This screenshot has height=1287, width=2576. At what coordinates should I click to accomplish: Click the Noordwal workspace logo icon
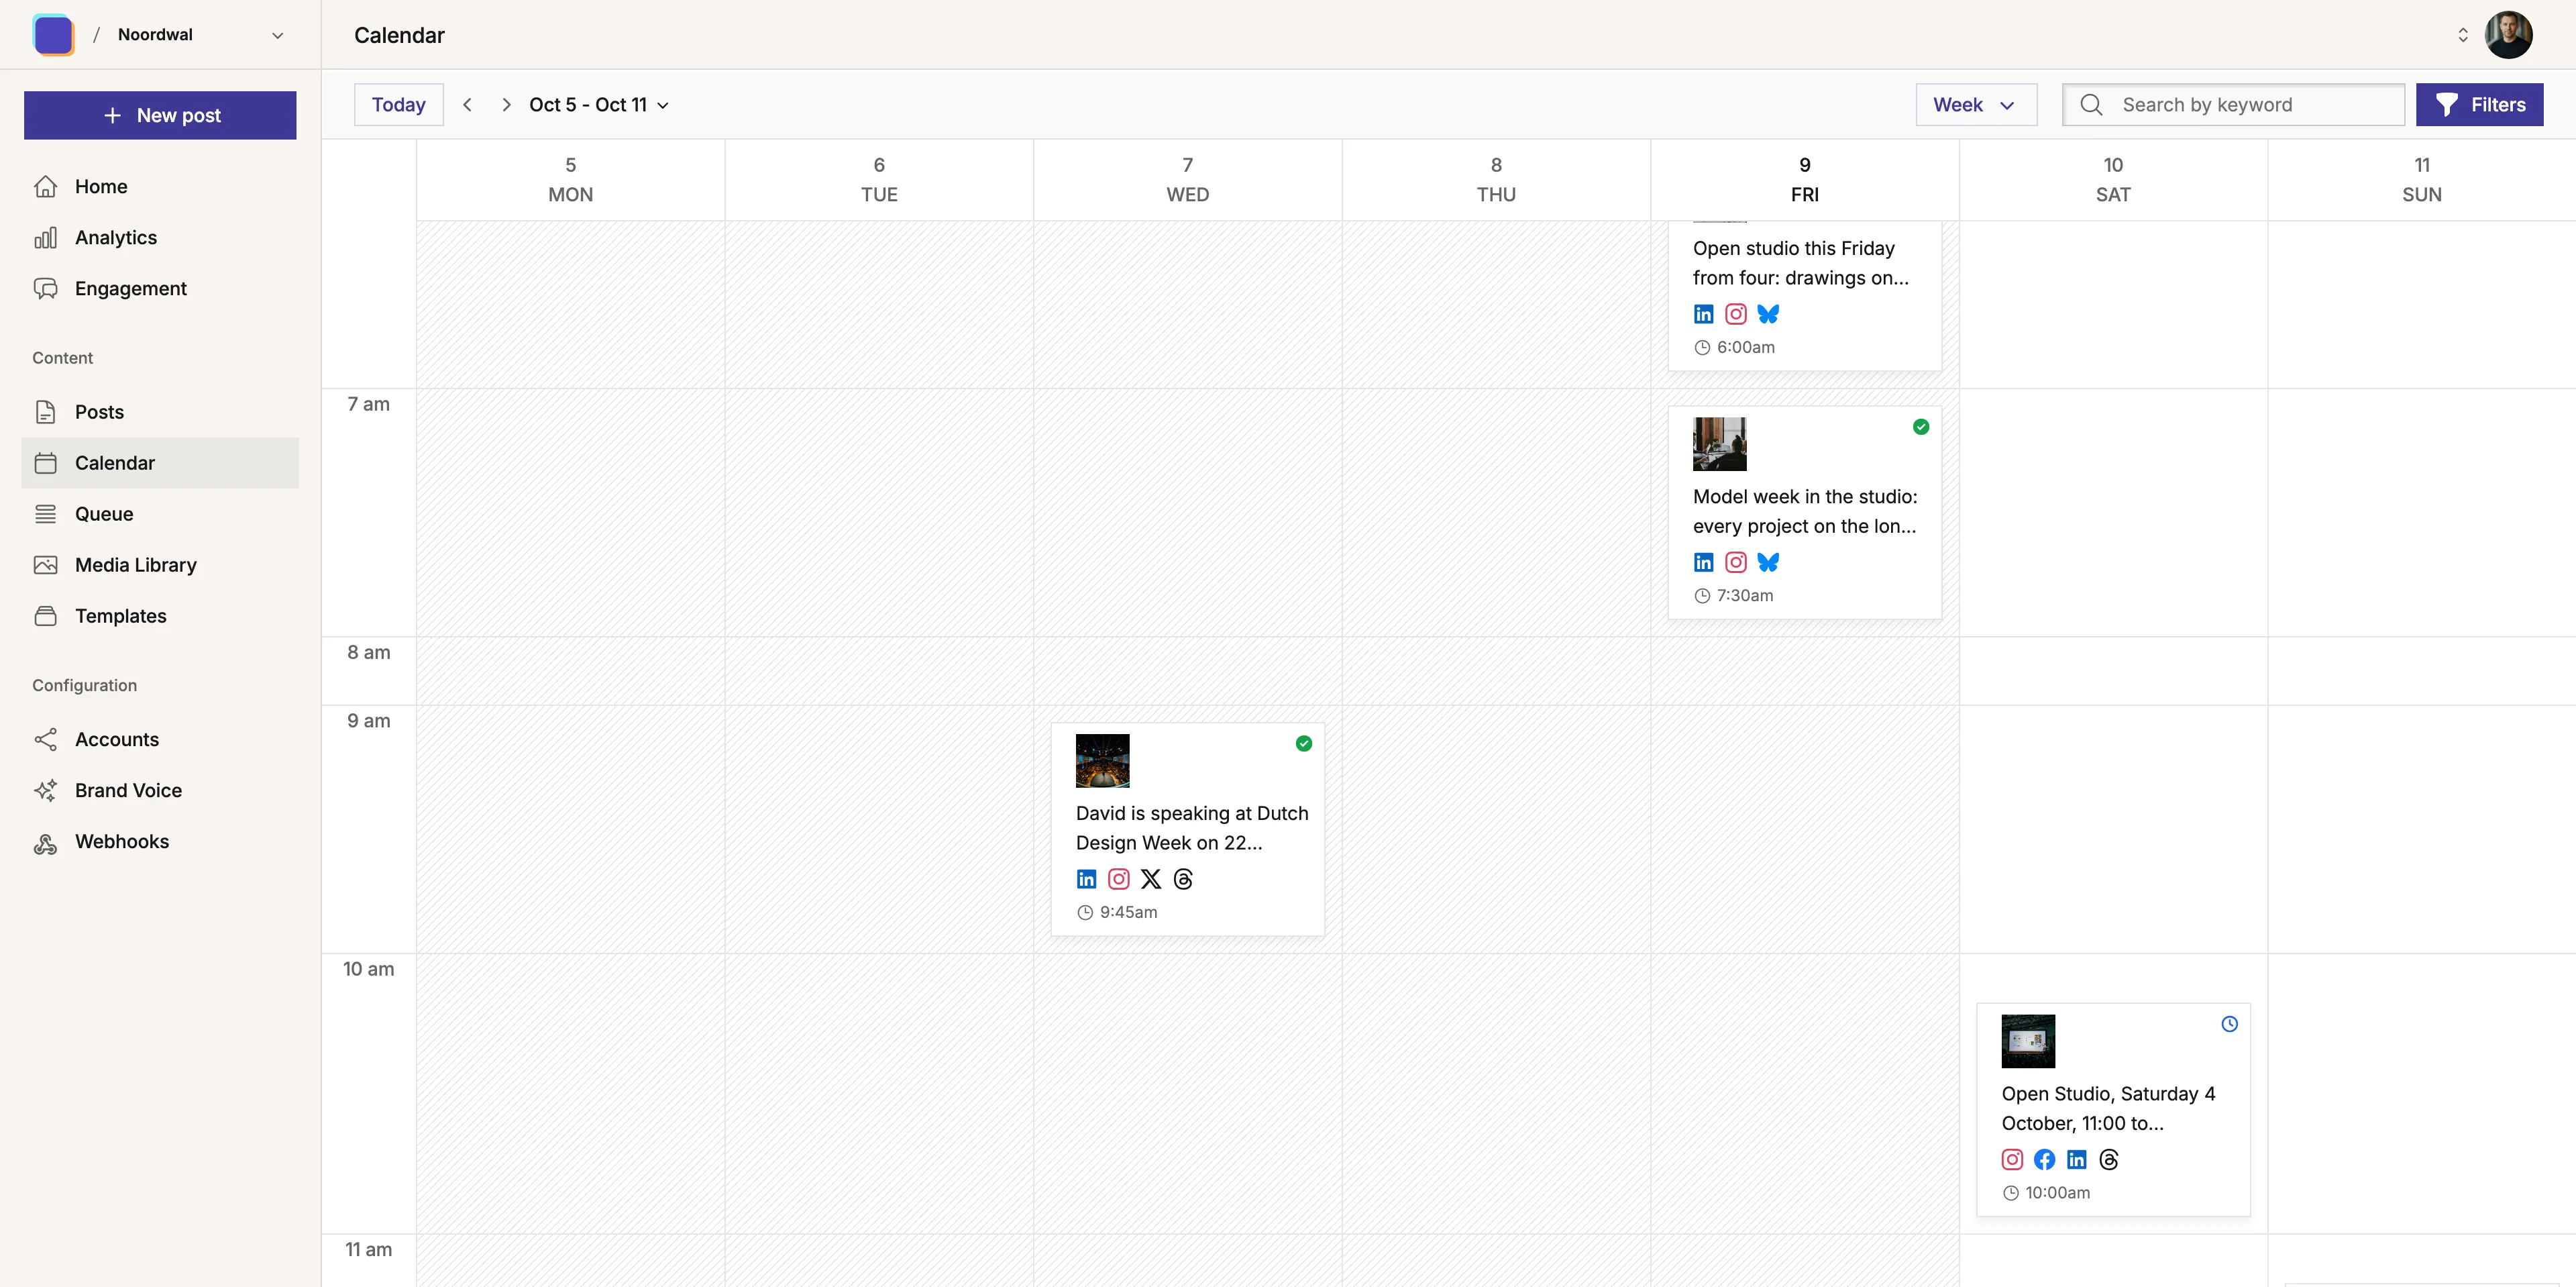coord(54,35)
